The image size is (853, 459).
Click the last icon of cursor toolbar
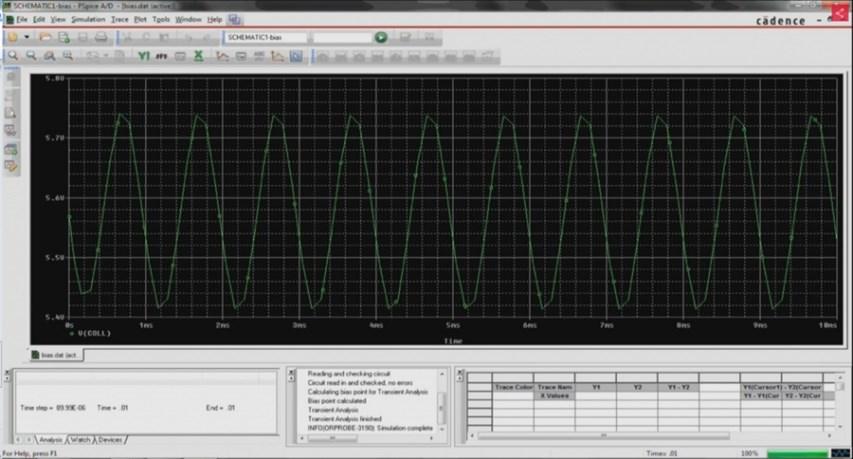coord(488,55)
